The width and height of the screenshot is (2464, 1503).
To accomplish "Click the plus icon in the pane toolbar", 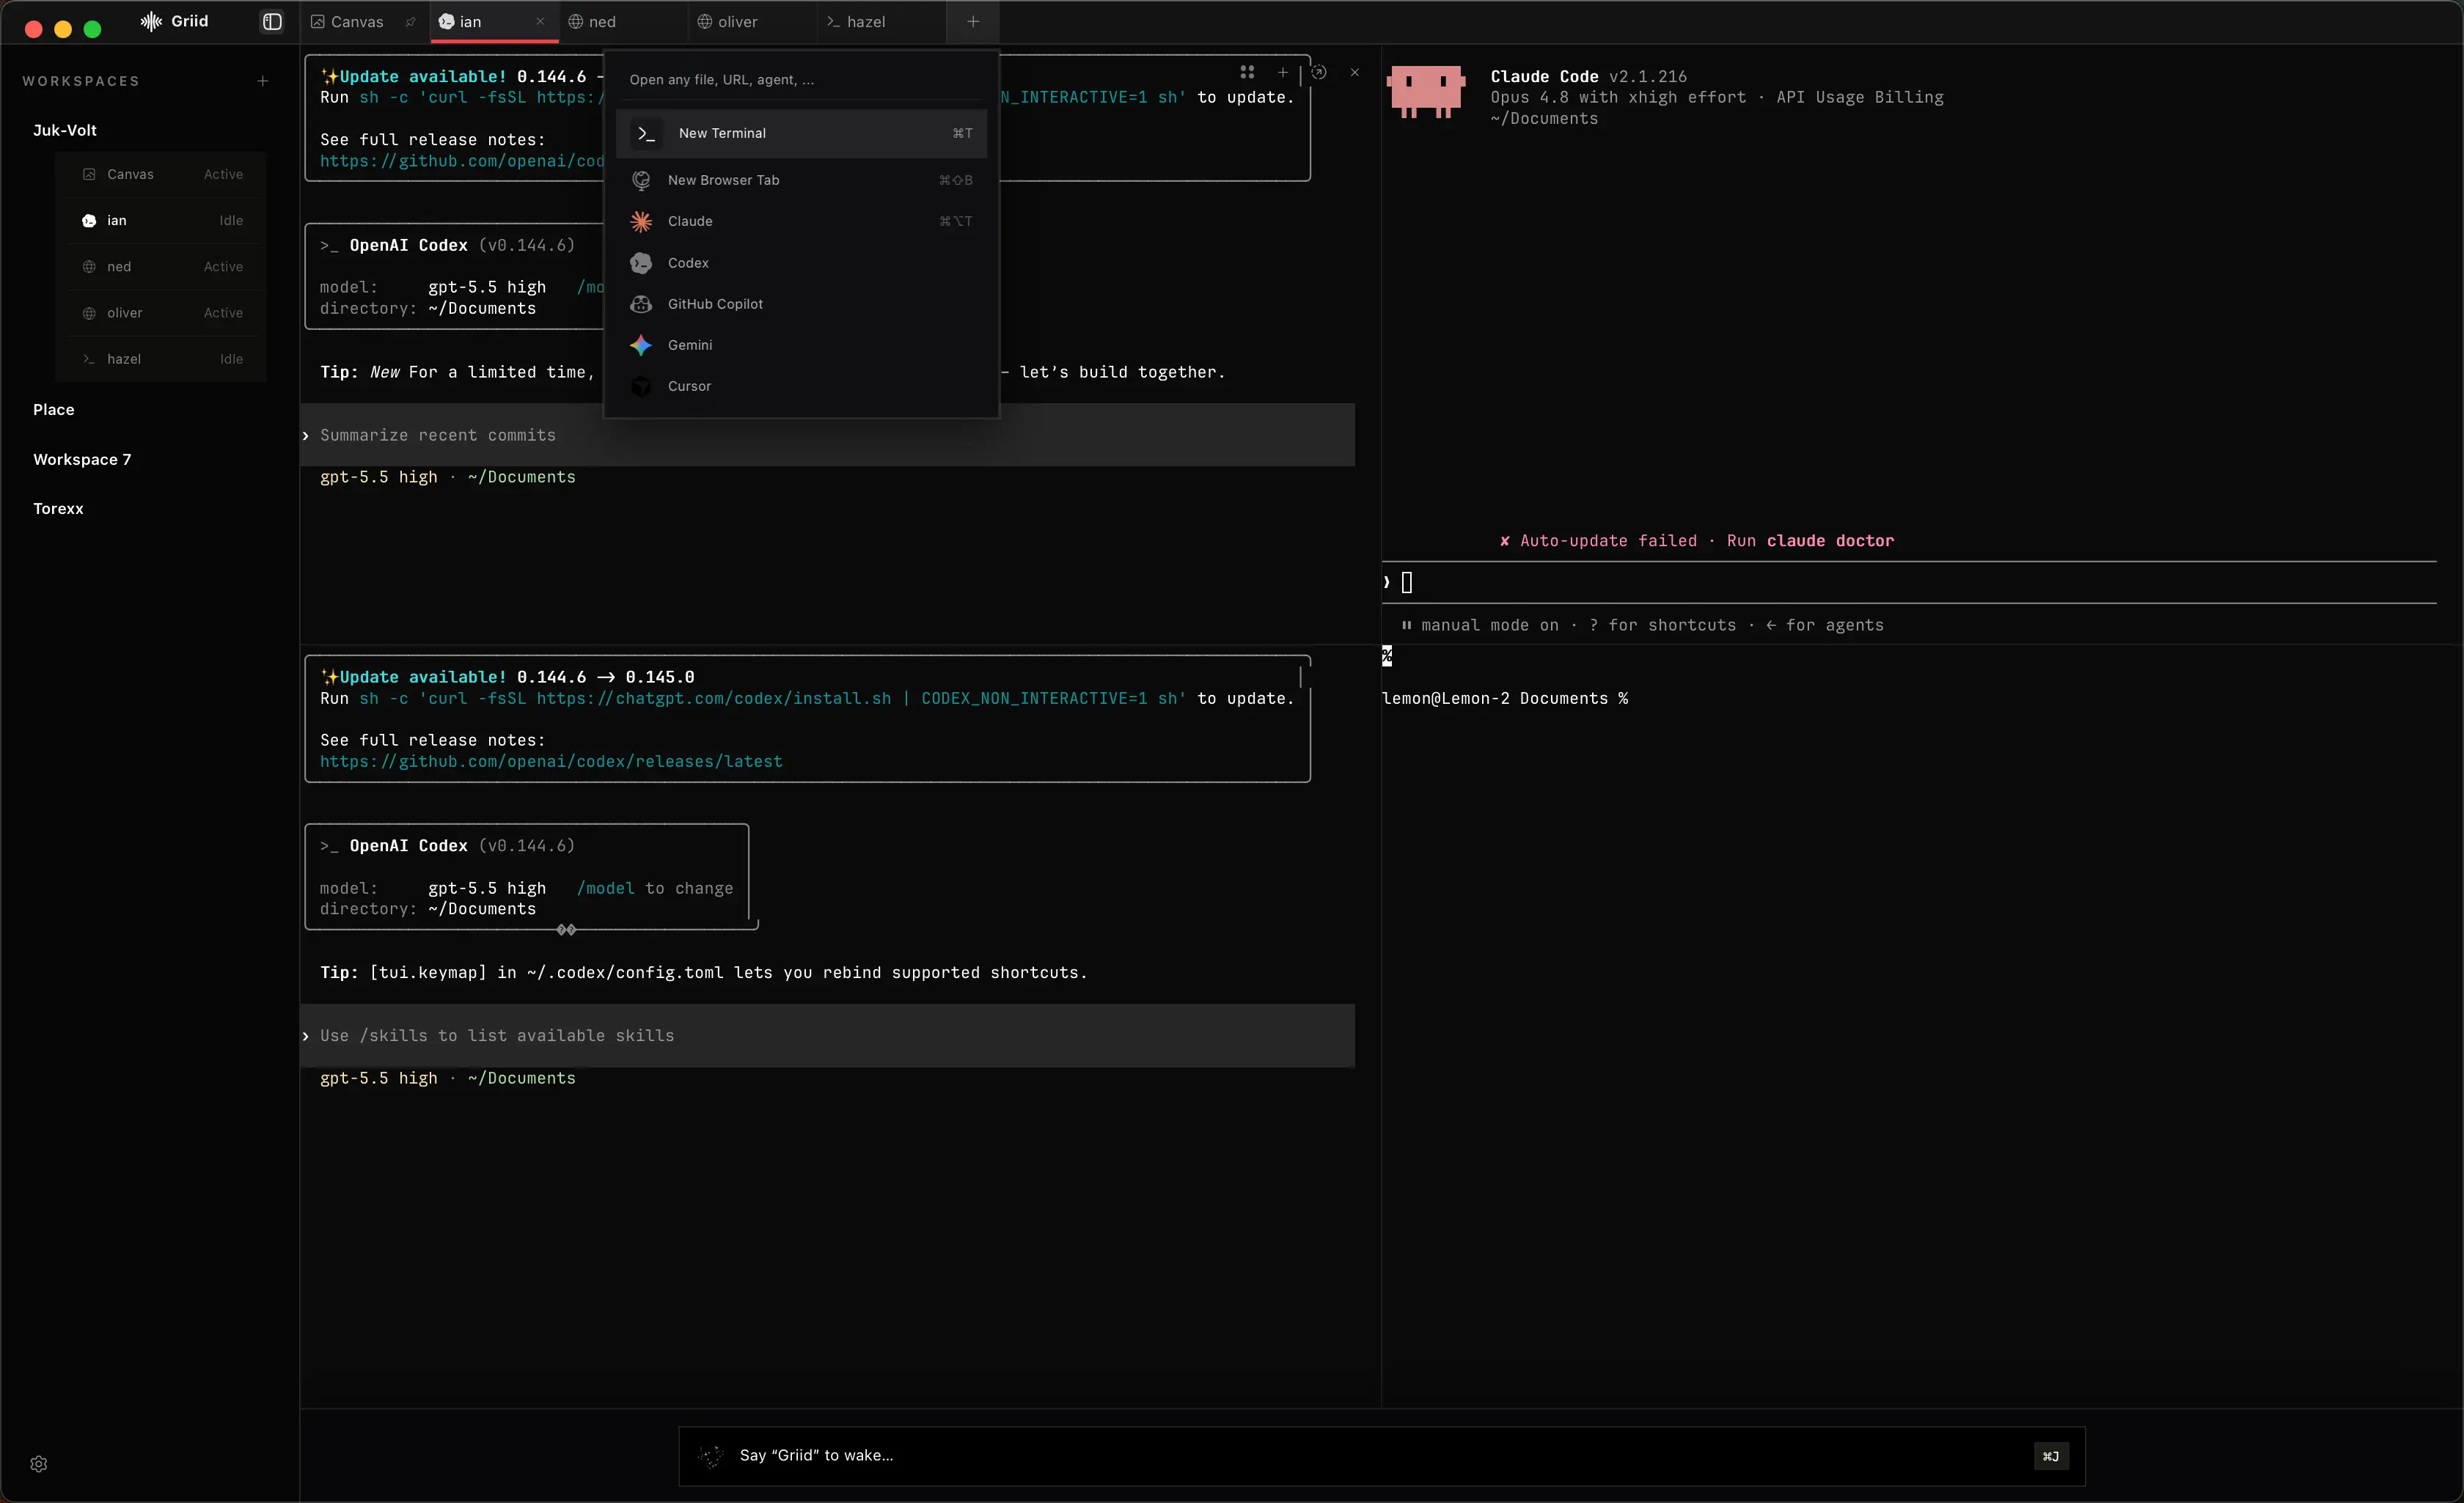I will tap(1283, 72).
